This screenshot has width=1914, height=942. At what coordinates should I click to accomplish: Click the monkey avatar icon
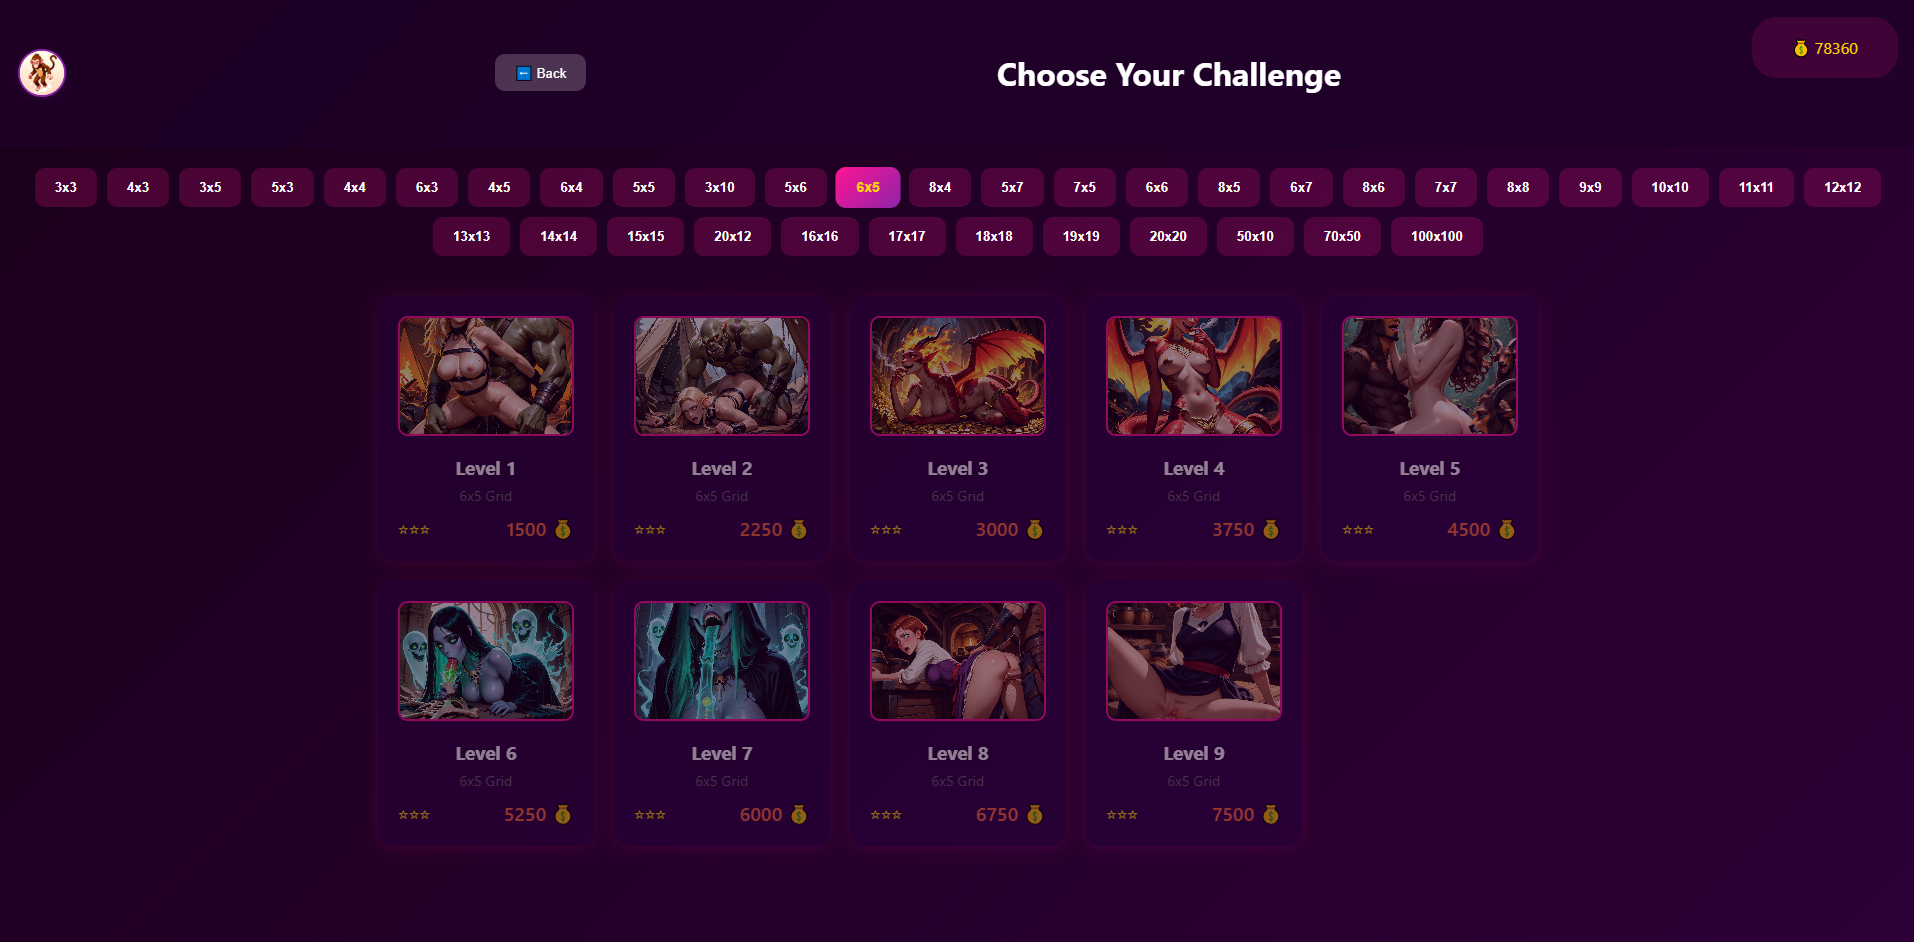click(x=42, y=73)
